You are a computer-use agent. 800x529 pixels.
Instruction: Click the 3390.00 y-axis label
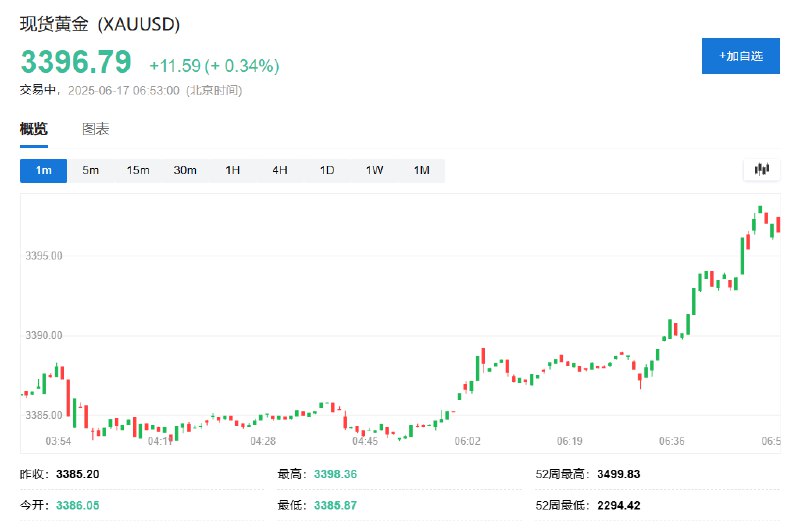pyautogui.click(x=44, y=336)
